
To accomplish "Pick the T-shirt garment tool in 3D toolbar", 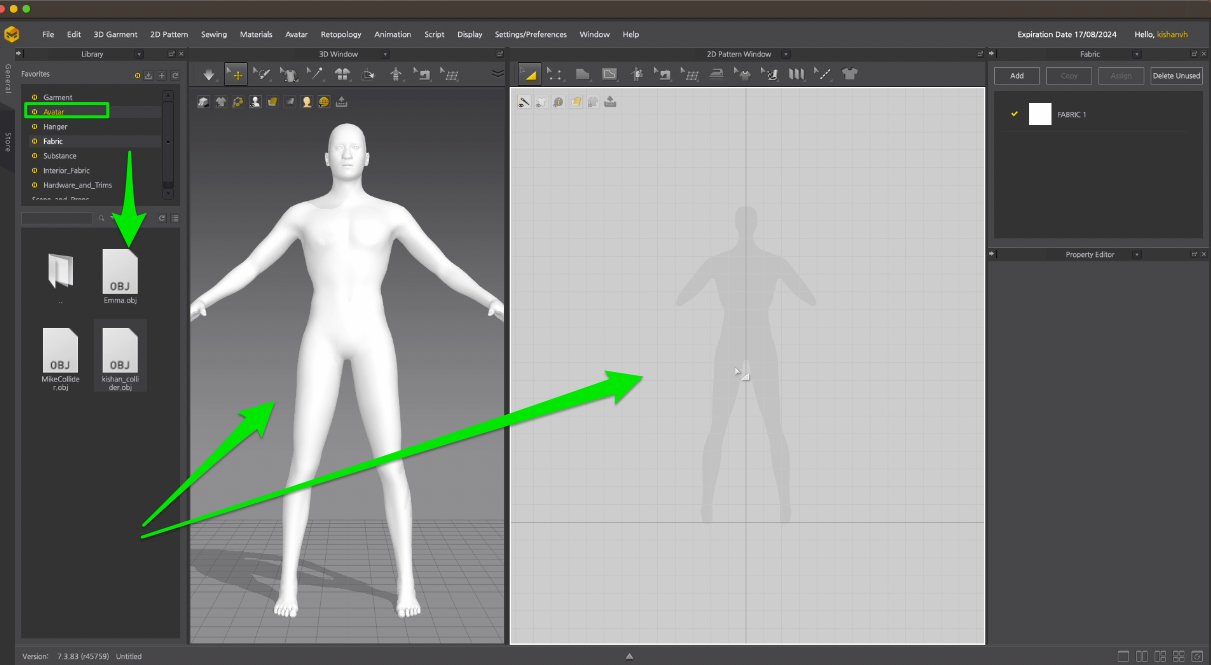I will point(289,74).
